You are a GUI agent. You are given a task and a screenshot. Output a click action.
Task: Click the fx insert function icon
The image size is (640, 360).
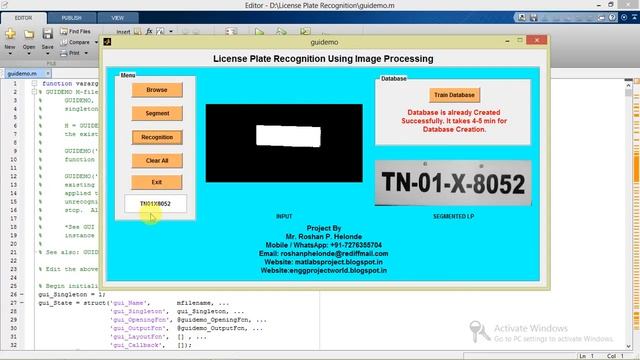click(x=149, y=31)
